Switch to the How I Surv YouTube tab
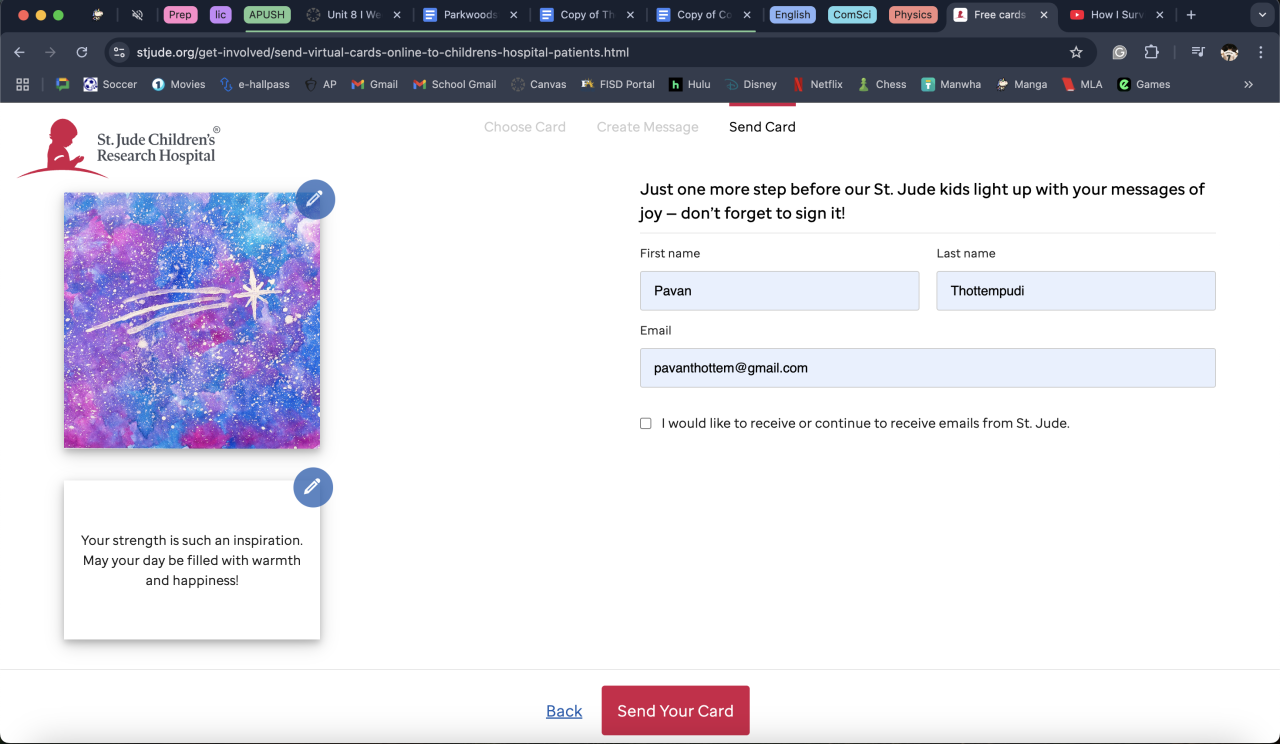This screenshot has width=1280, height=744. [1117, 15]
